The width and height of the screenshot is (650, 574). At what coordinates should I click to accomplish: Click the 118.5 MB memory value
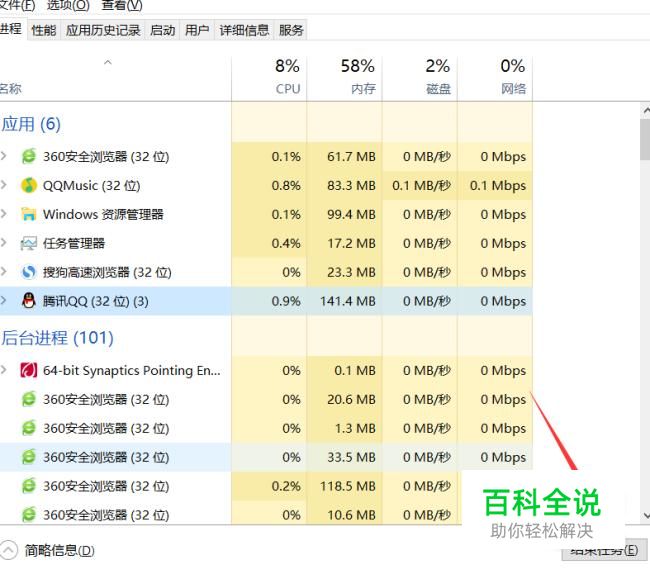pyautogui.click(x=347, y=486)
